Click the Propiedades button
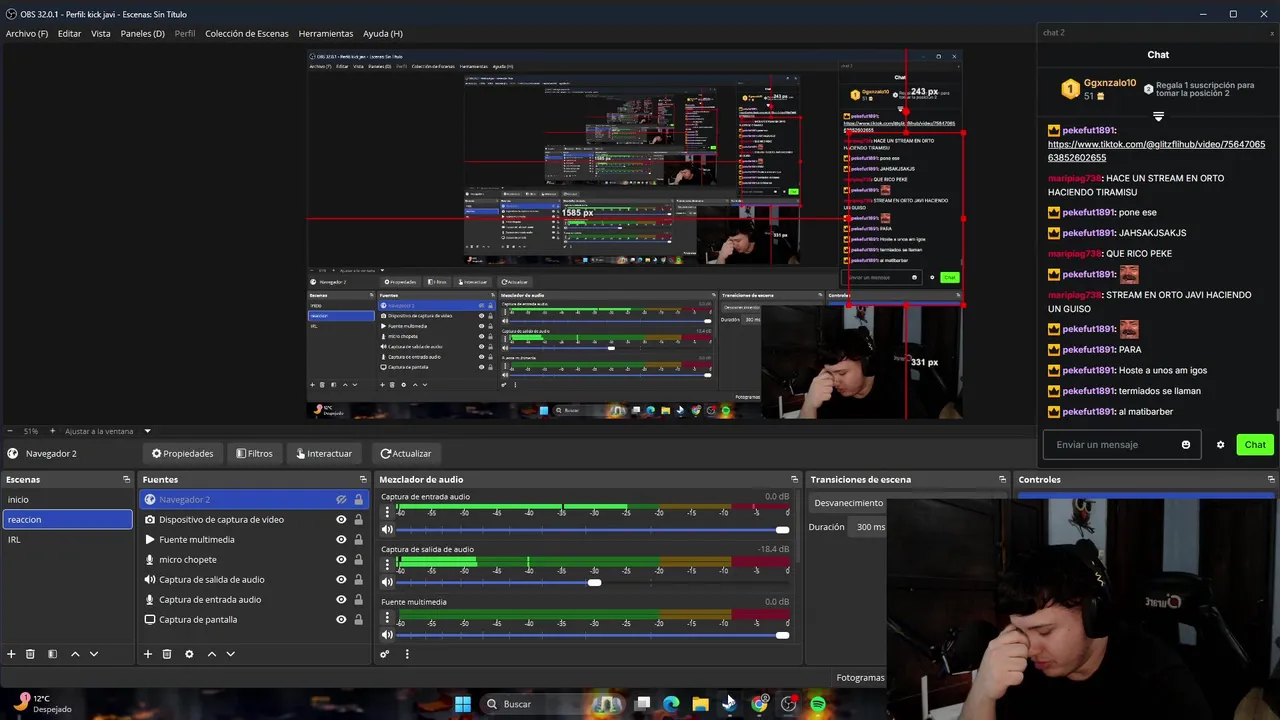Image resolution: width=1280 pixels, height=720 pixels. click(x=182, y=453)
